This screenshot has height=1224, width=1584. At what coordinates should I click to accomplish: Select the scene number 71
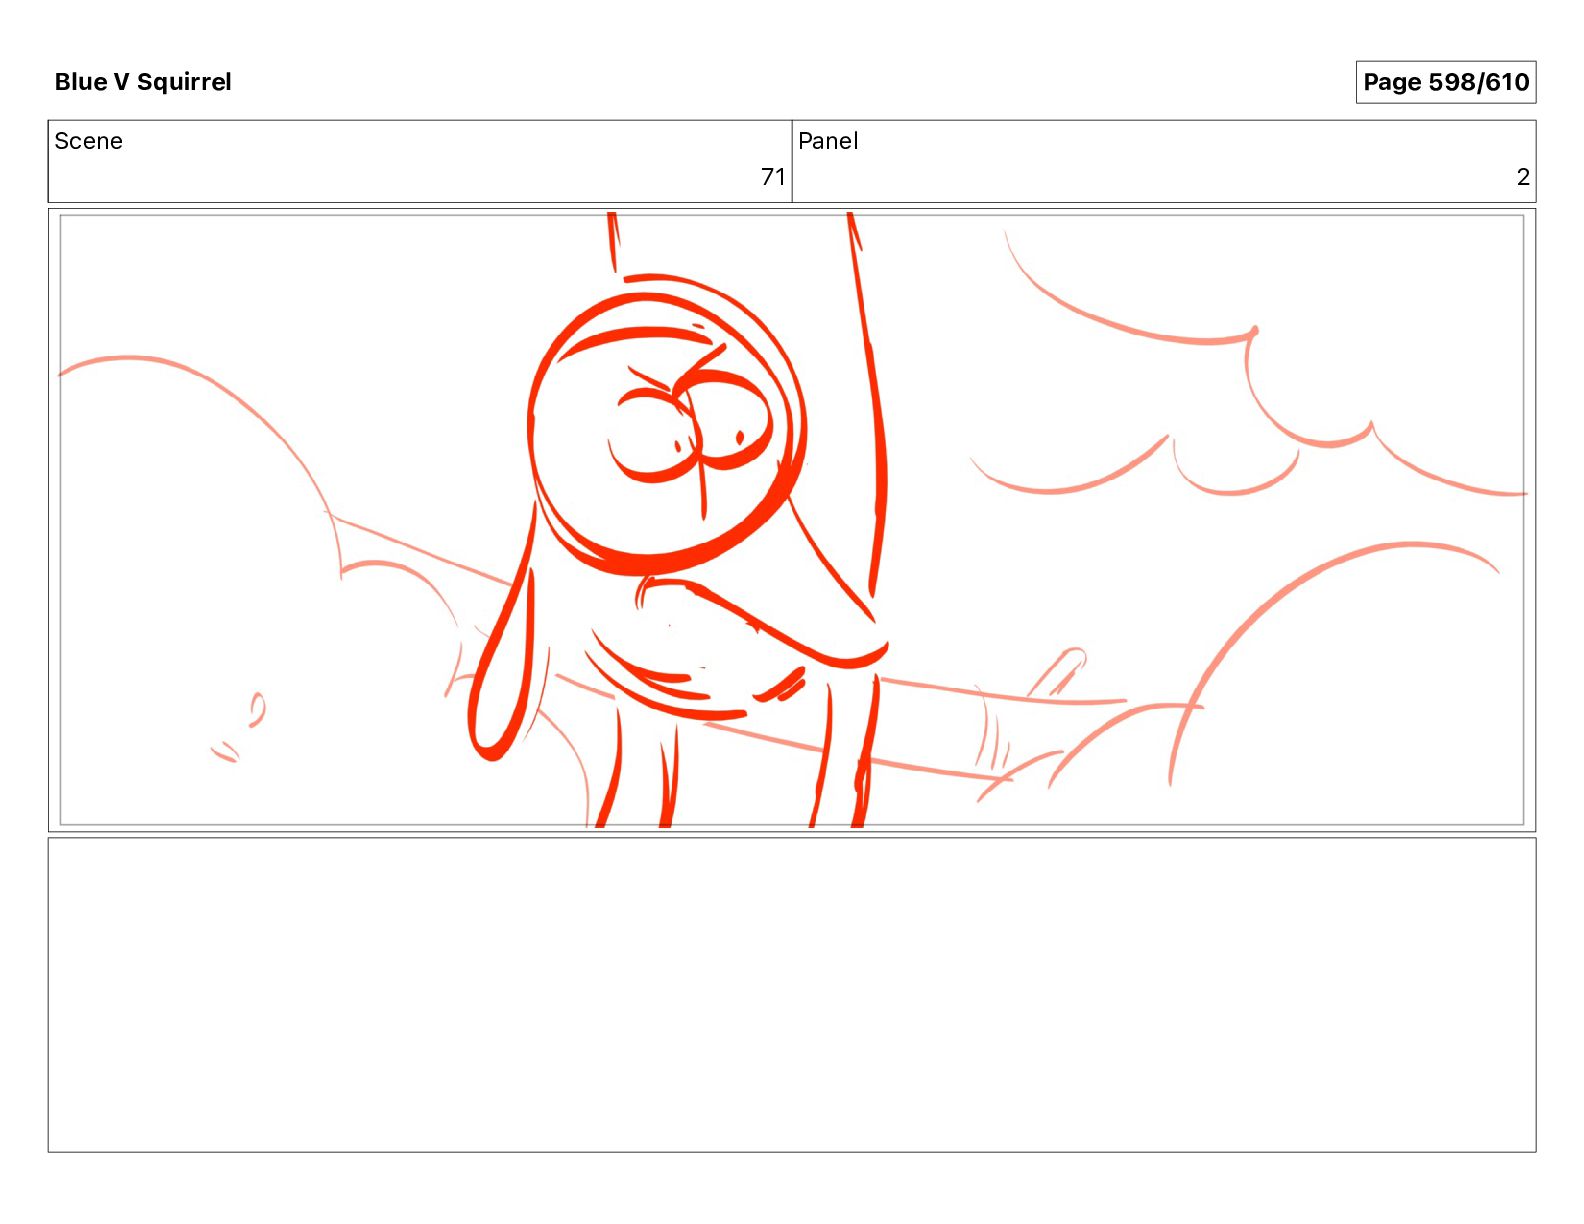(773, 177)
